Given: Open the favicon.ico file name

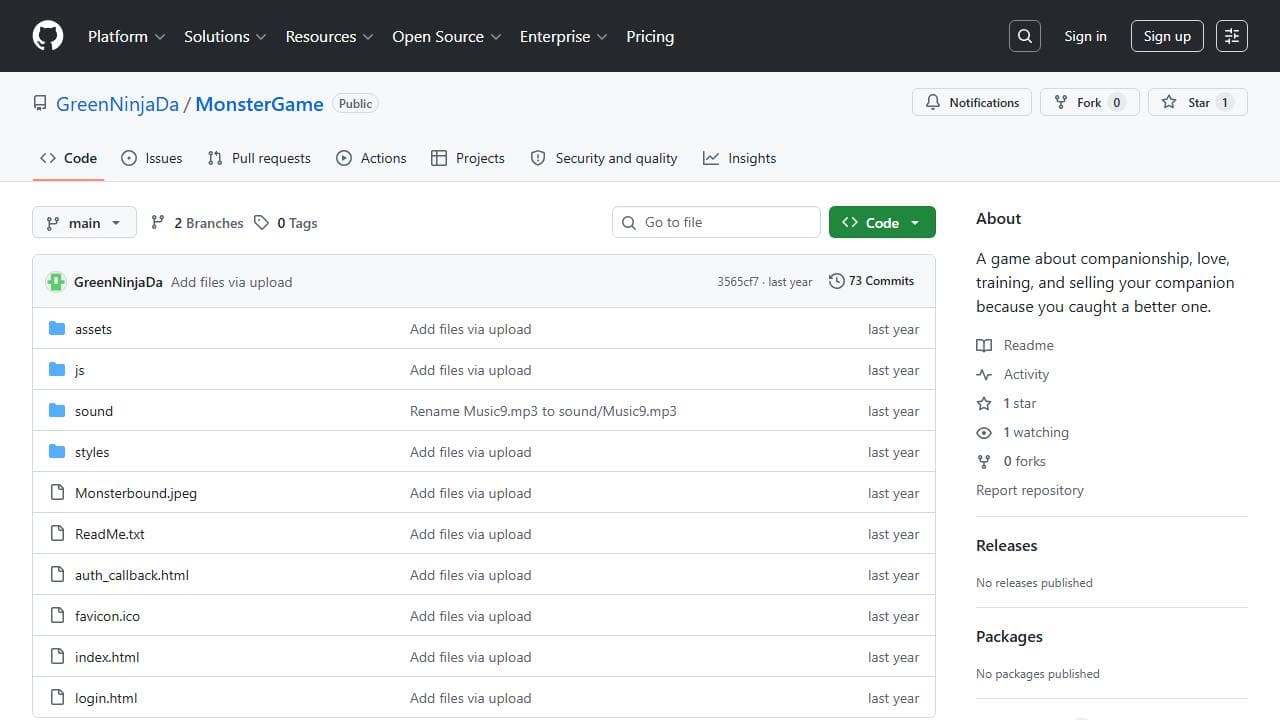Looking at the screenshot, I should [x=107, y=616].
